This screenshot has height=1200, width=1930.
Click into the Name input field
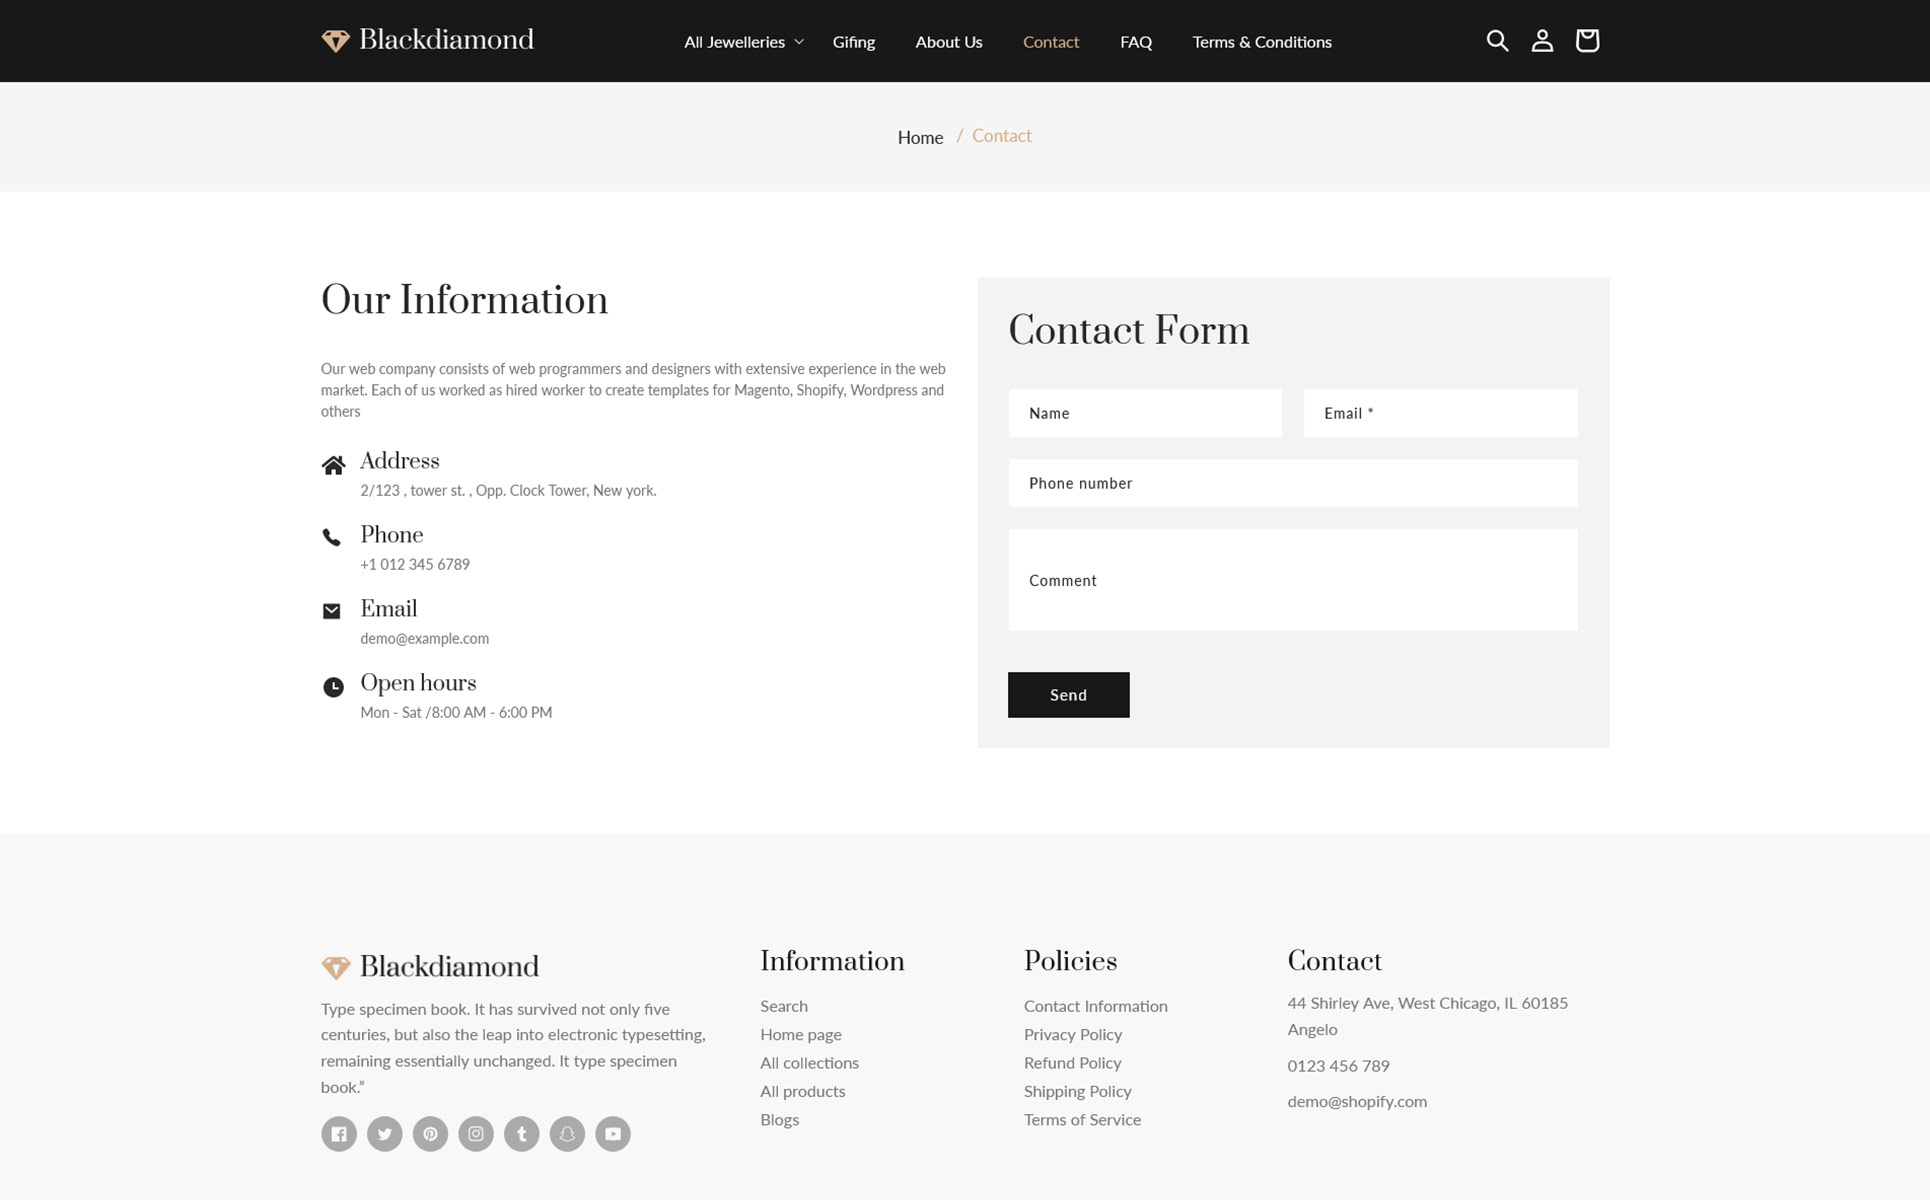1144,413
